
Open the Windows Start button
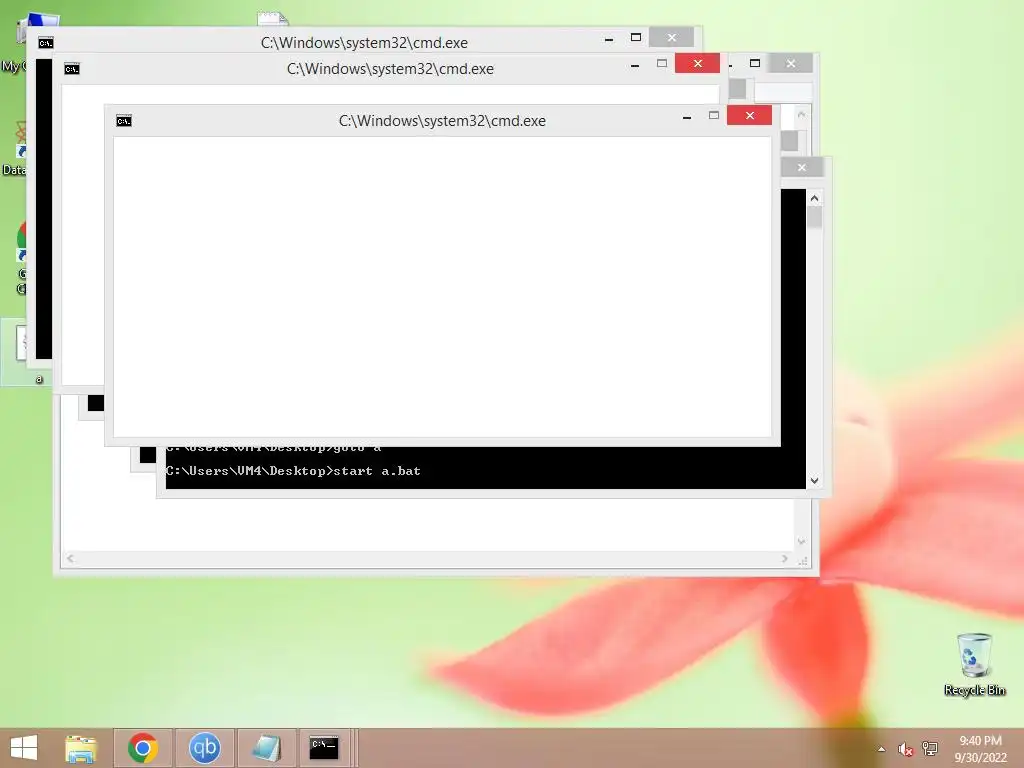coord(24,748)
